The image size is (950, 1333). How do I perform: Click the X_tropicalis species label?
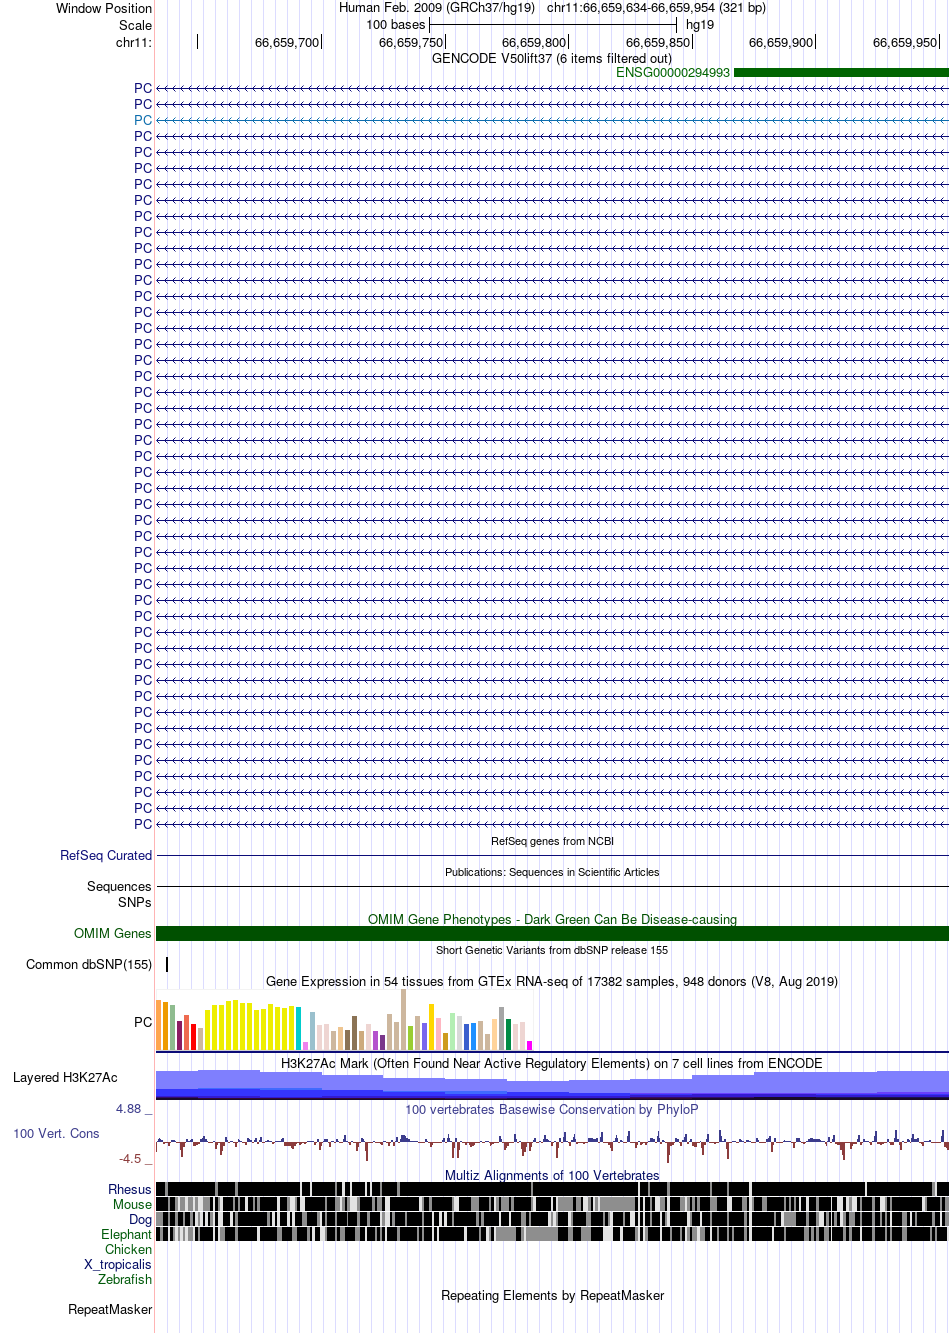[x=118, y=1264]
